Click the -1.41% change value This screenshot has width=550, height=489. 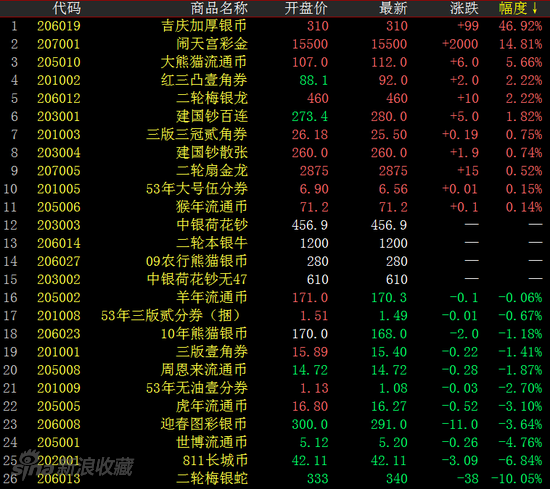coord(521,352)
